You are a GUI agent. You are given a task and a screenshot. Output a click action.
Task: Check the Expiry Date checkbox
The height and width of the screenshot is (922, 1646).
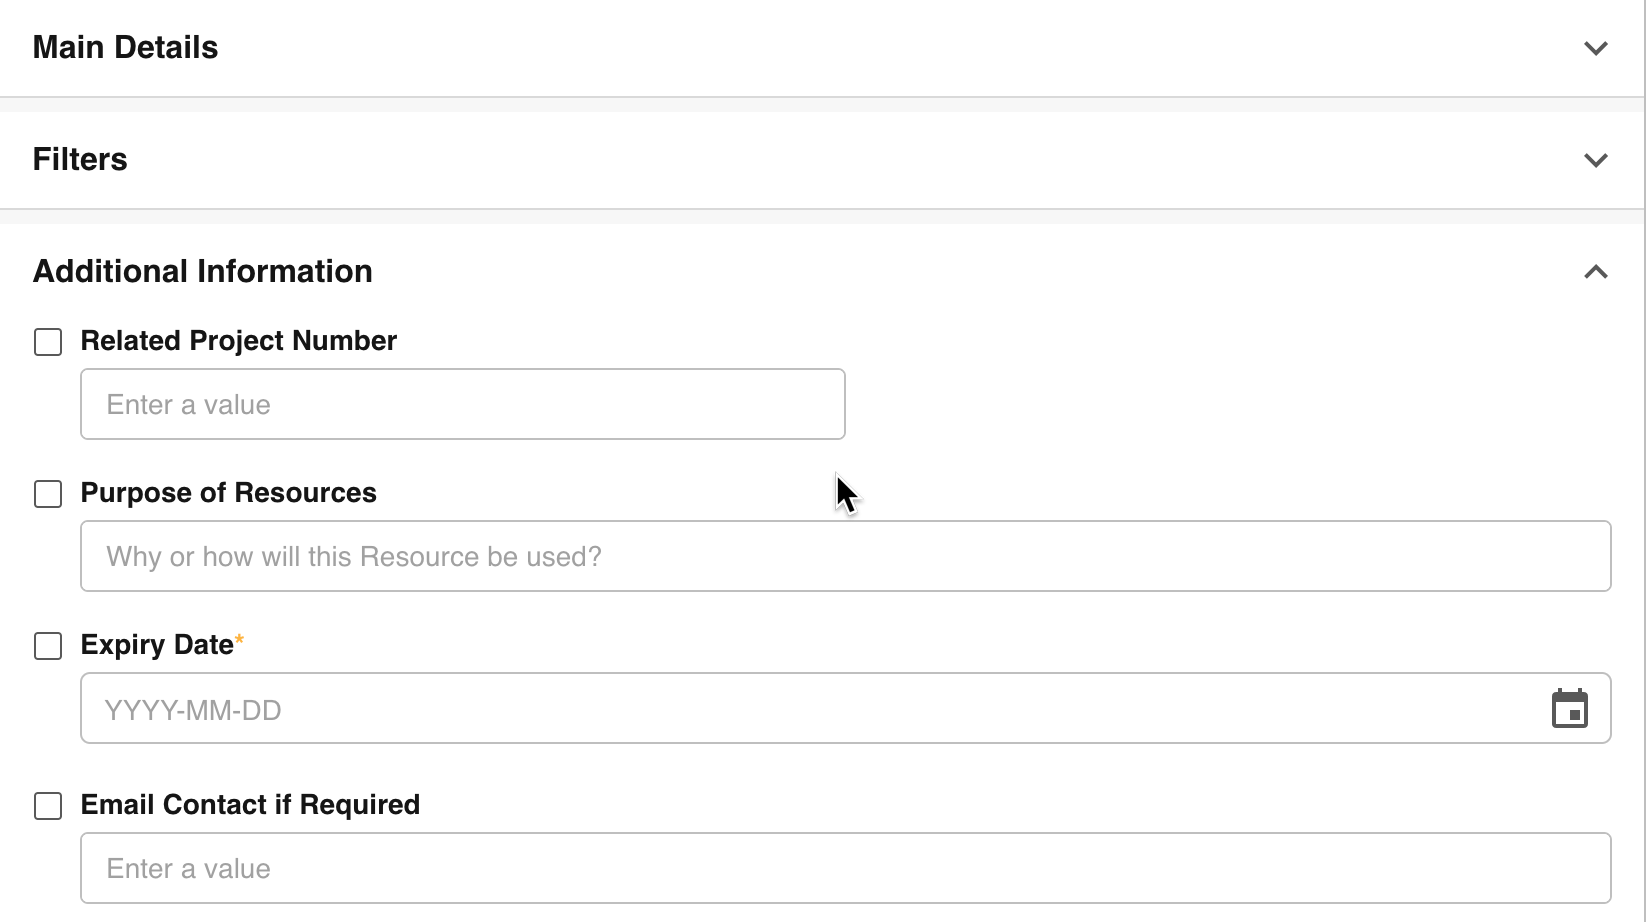[x=48, y=646]
